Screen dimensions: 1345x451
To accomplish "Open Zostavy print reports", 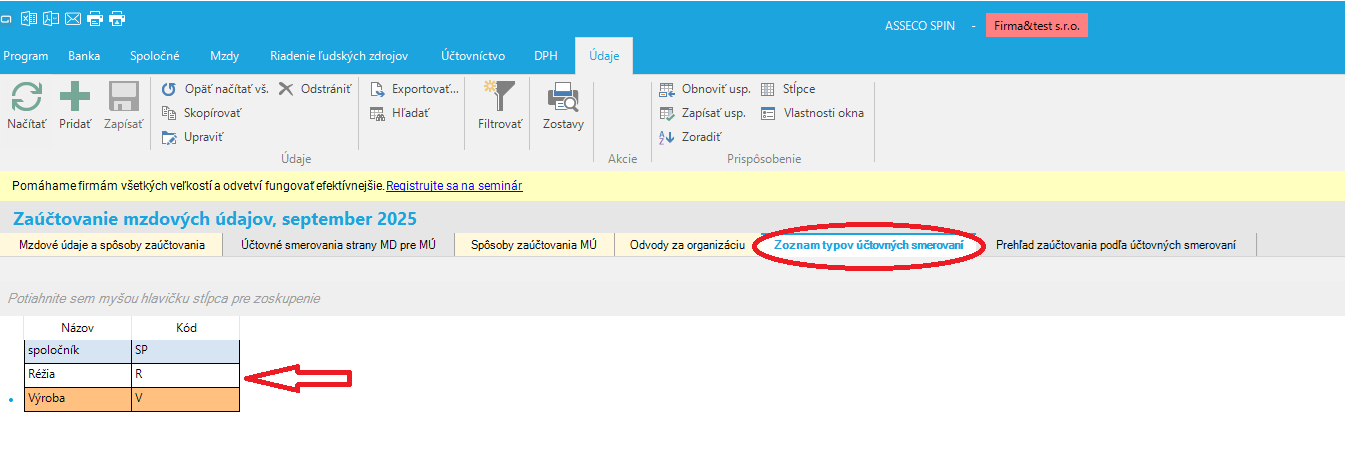I will tap(563, 105).
